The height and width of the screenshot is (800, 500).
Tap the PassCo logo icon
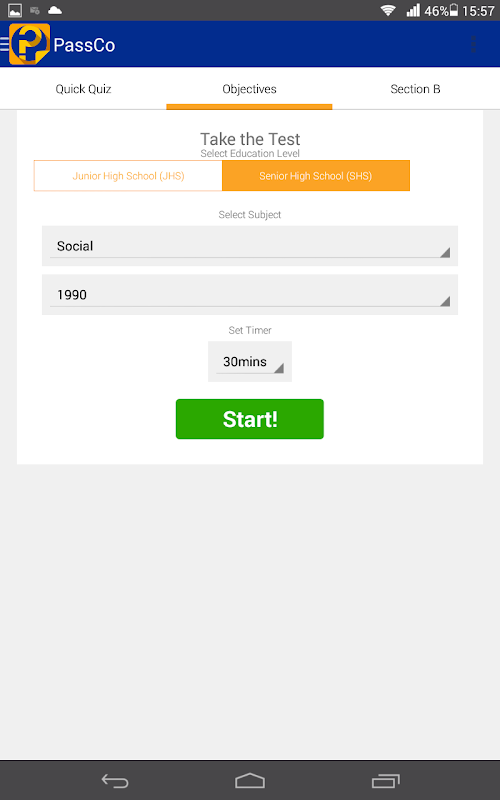point(30,44)
